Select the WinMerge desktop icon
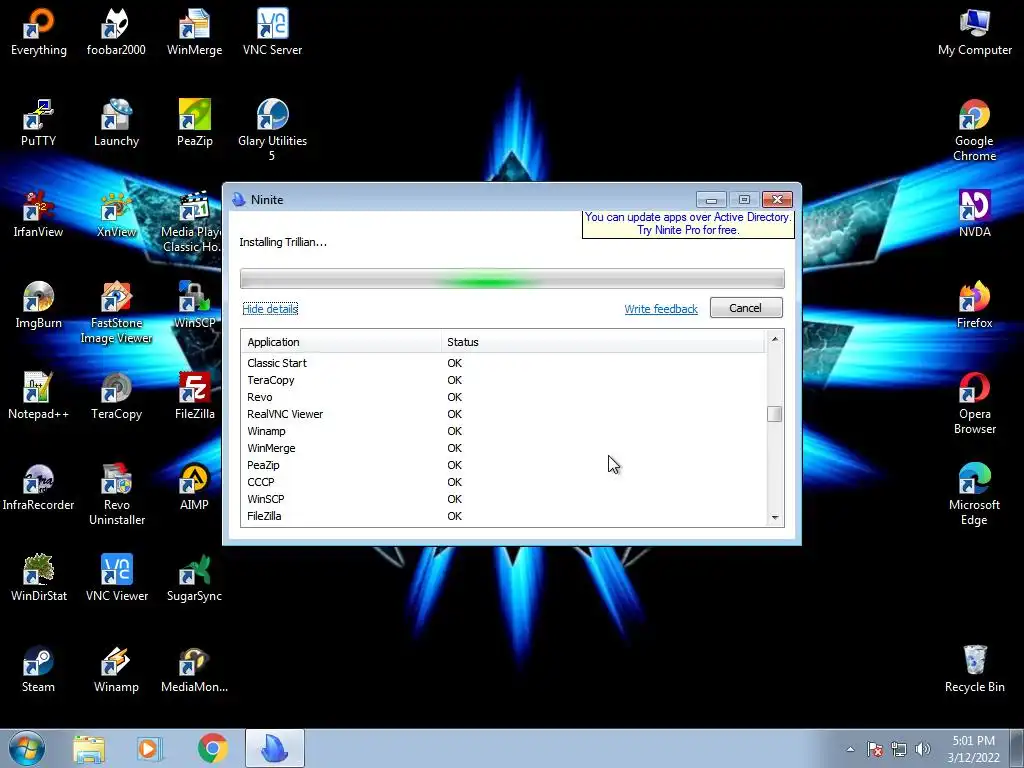 pyautogui.click(x=195, y=33)
